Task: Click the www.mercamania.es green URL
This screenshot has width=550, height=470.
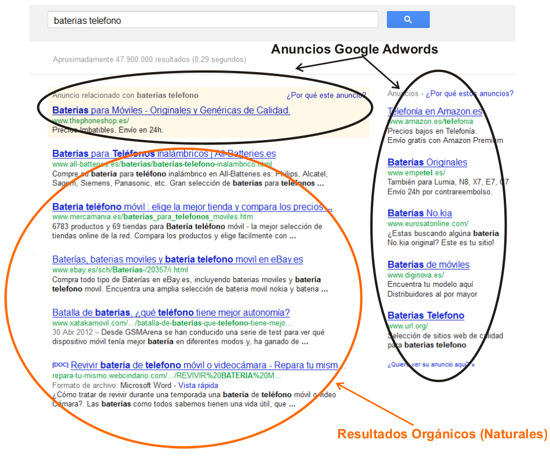Action: [x=153, y=217]
